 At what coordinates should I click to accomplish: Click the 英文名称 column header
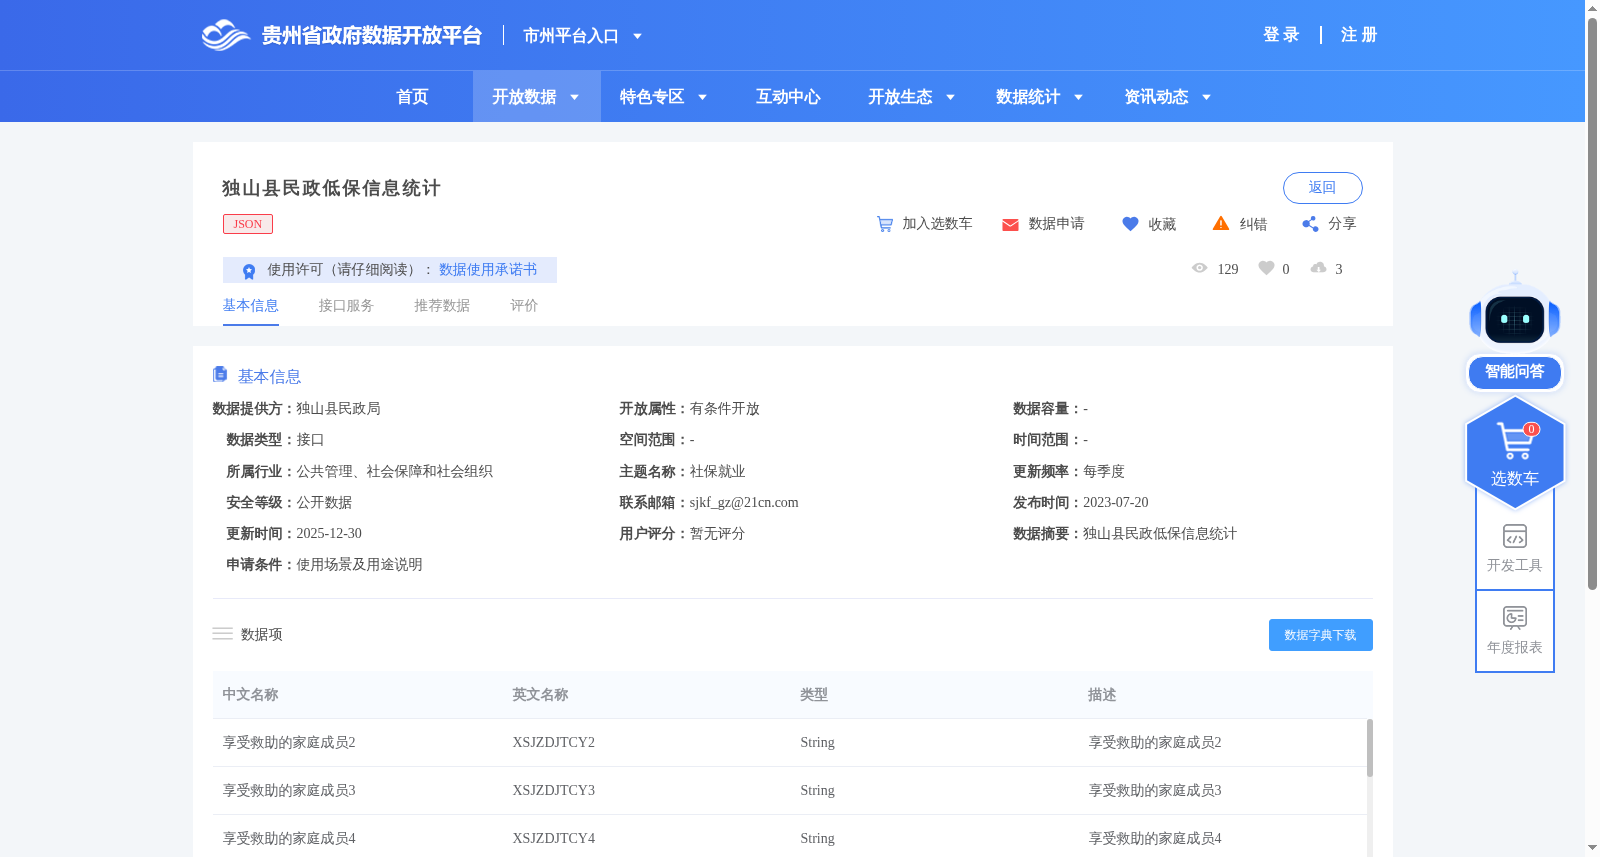pos(540,694)
